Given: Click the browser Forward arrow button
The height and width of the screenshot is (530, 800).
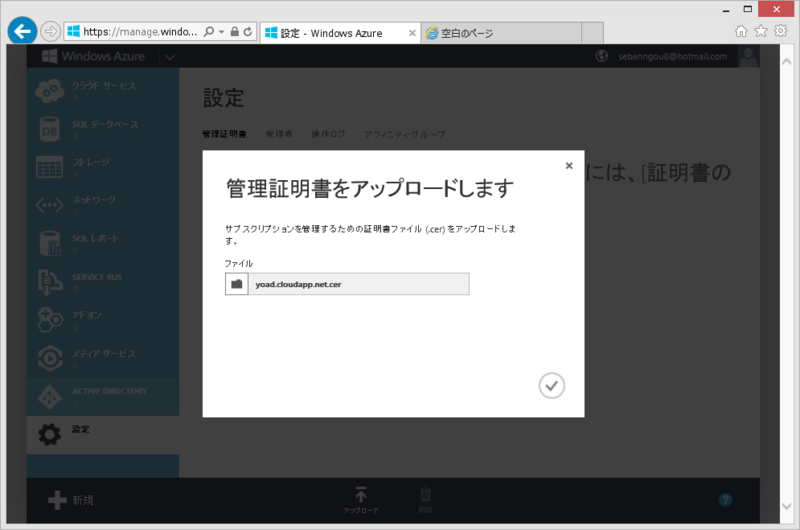Looking at the screenshot, I should pyautogui.click(x=50, y=32).
